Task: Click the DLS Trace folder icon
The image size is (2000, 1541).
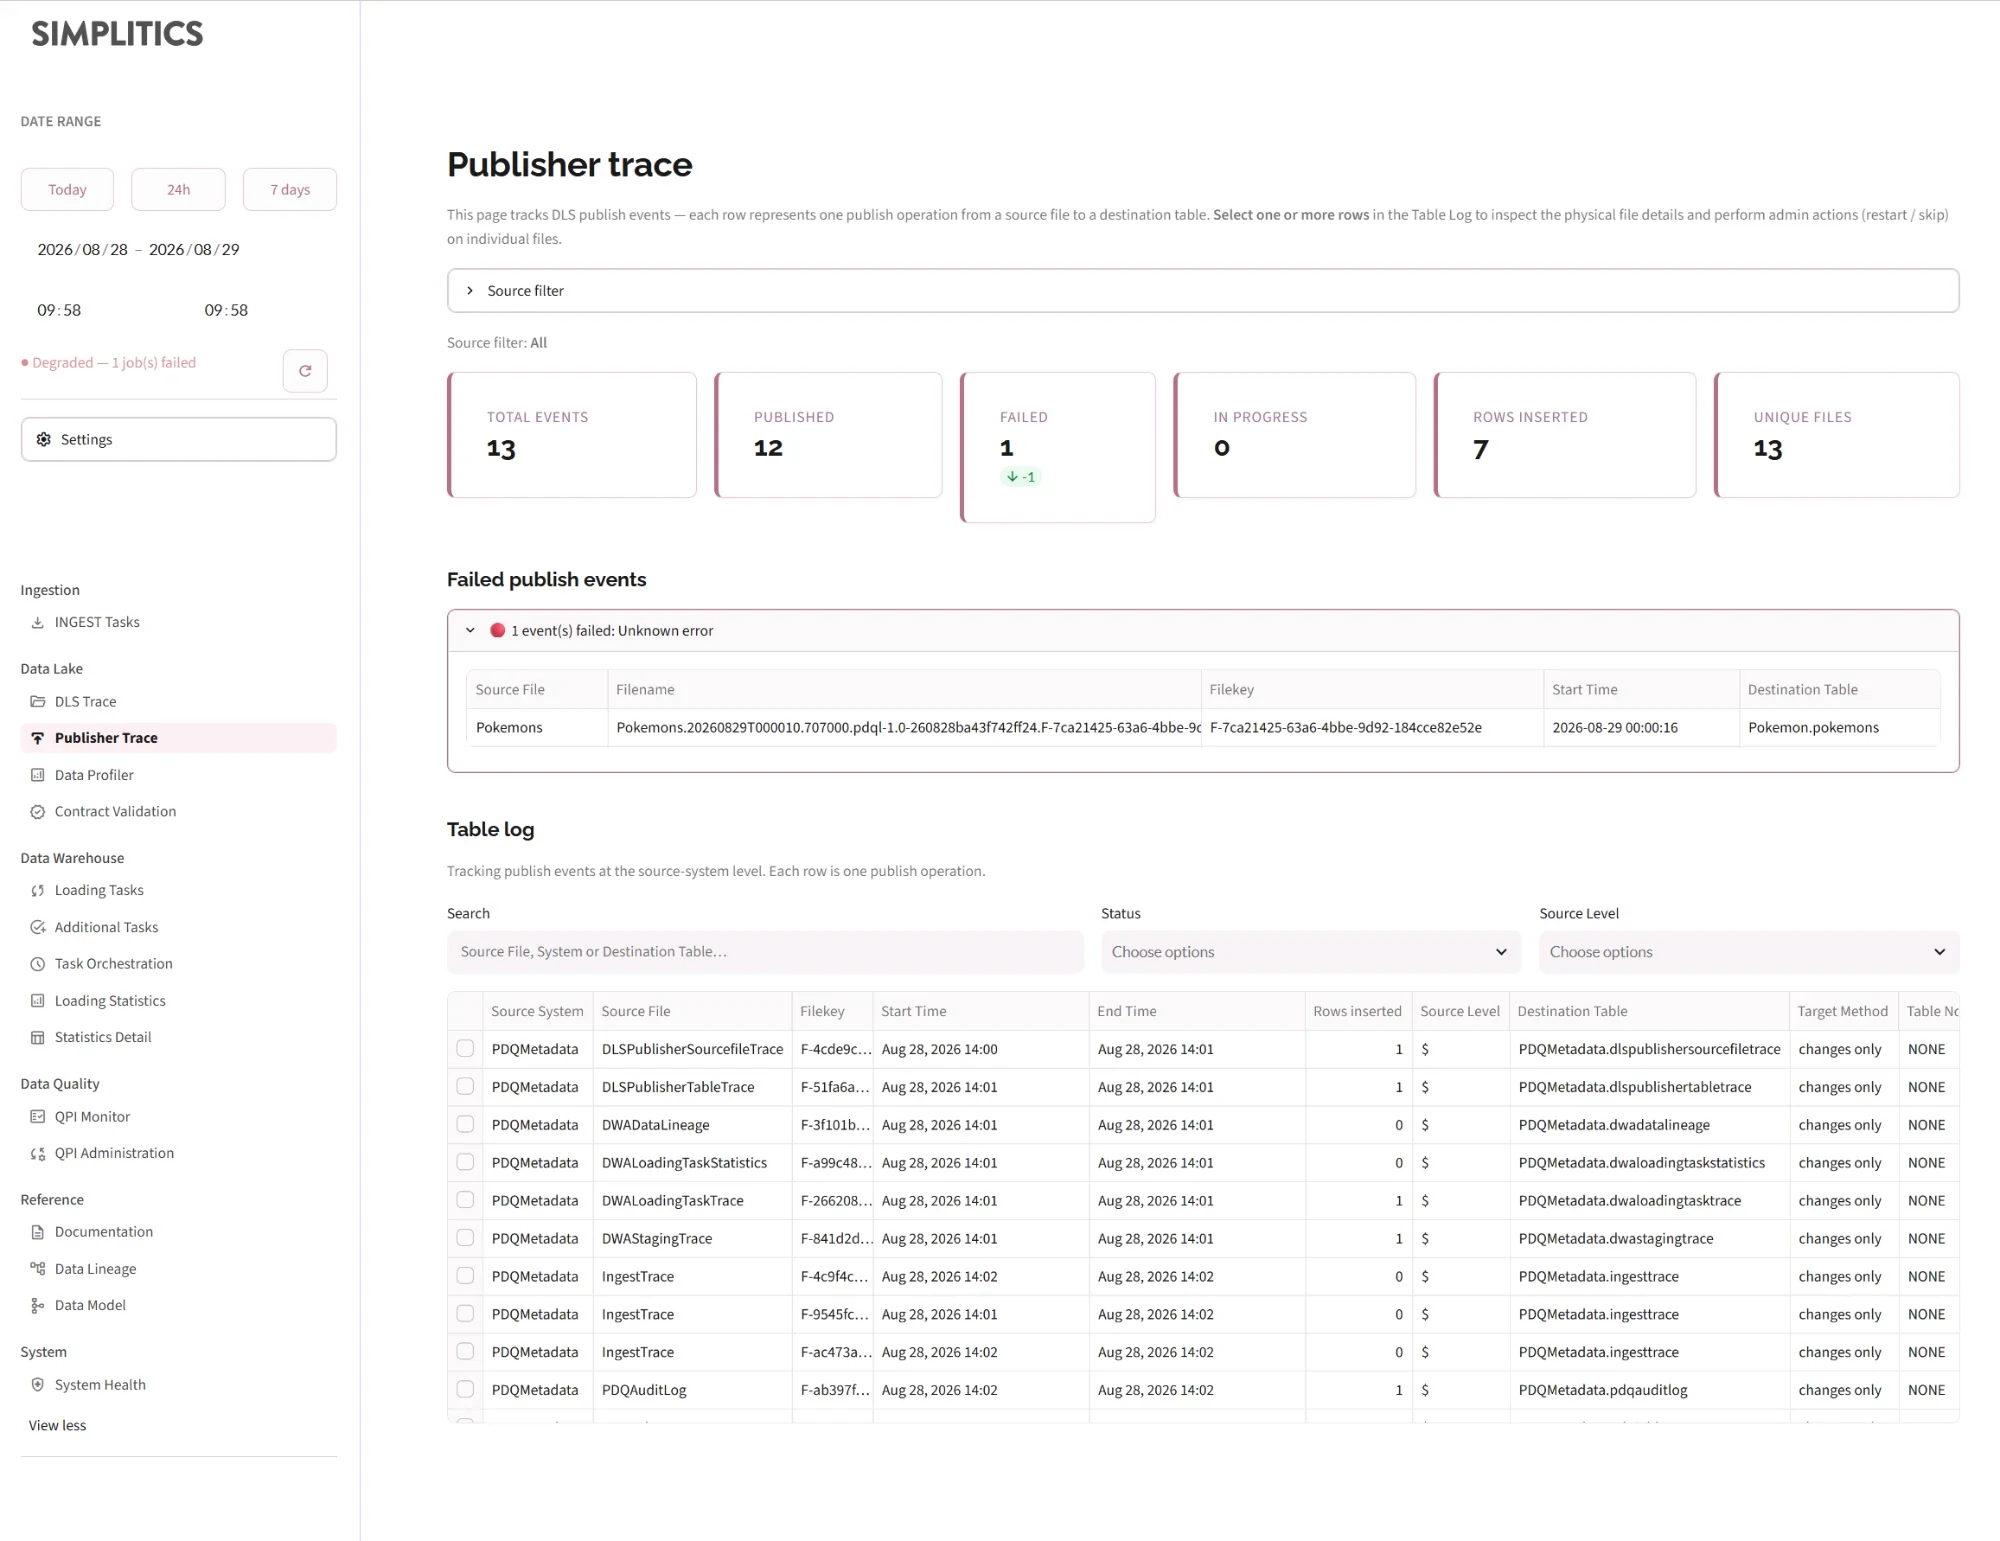Action: [37, 701]
